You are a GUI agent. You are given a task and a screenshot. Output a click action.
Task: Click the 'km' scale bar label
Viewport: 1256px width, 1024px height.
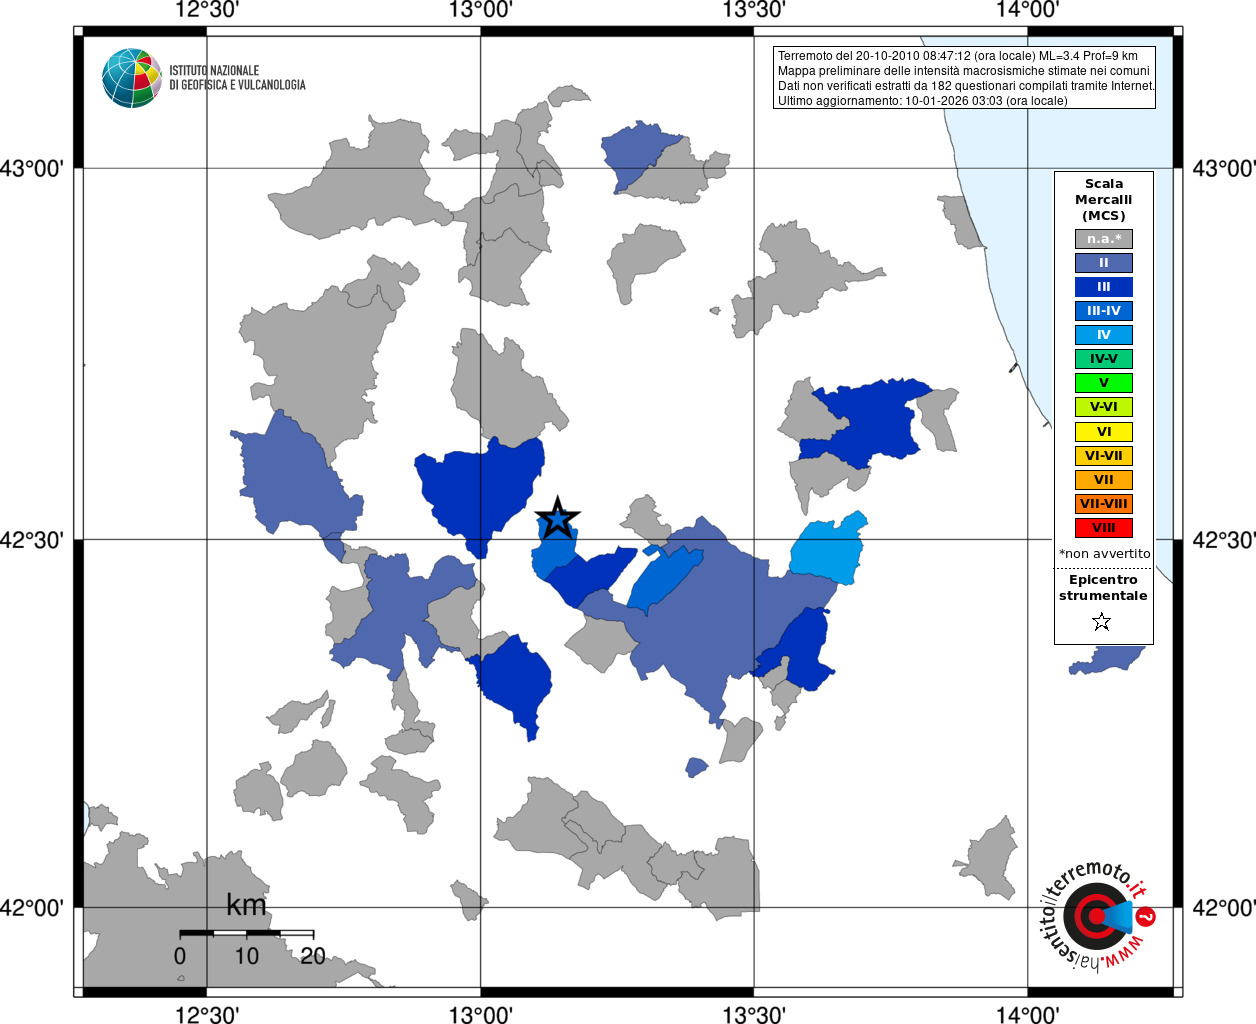(246, 906)
